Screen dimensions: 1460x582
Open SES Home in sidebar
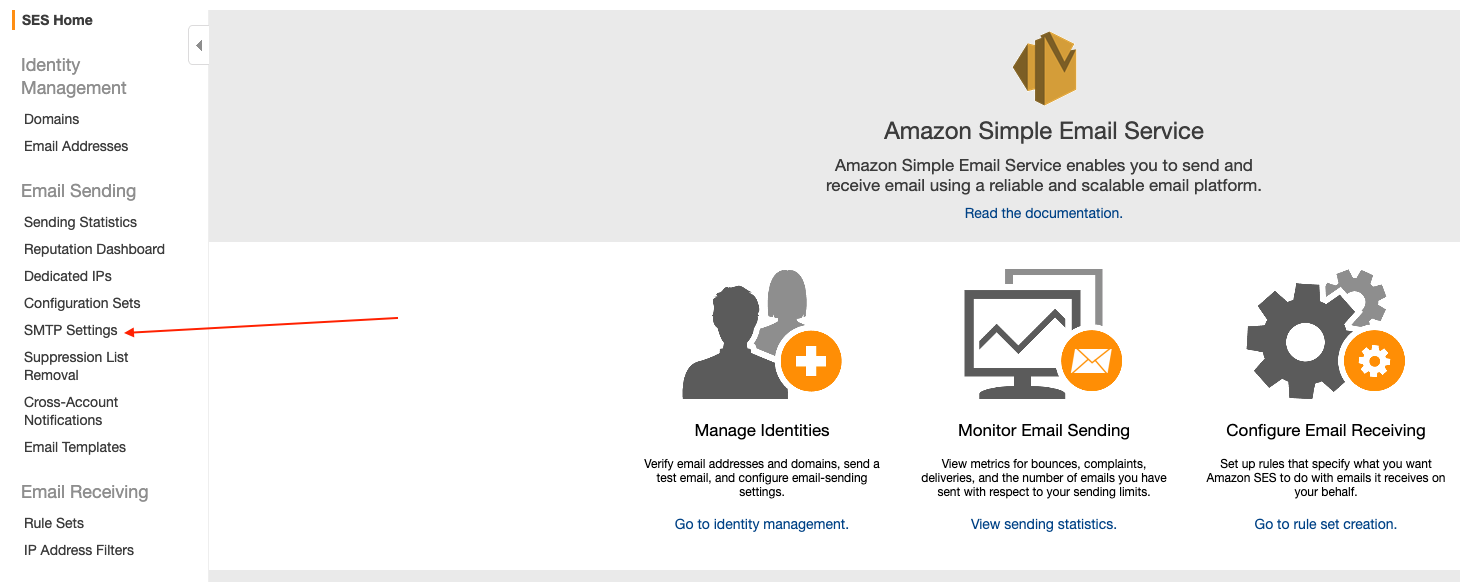click(x=57, y=20)
